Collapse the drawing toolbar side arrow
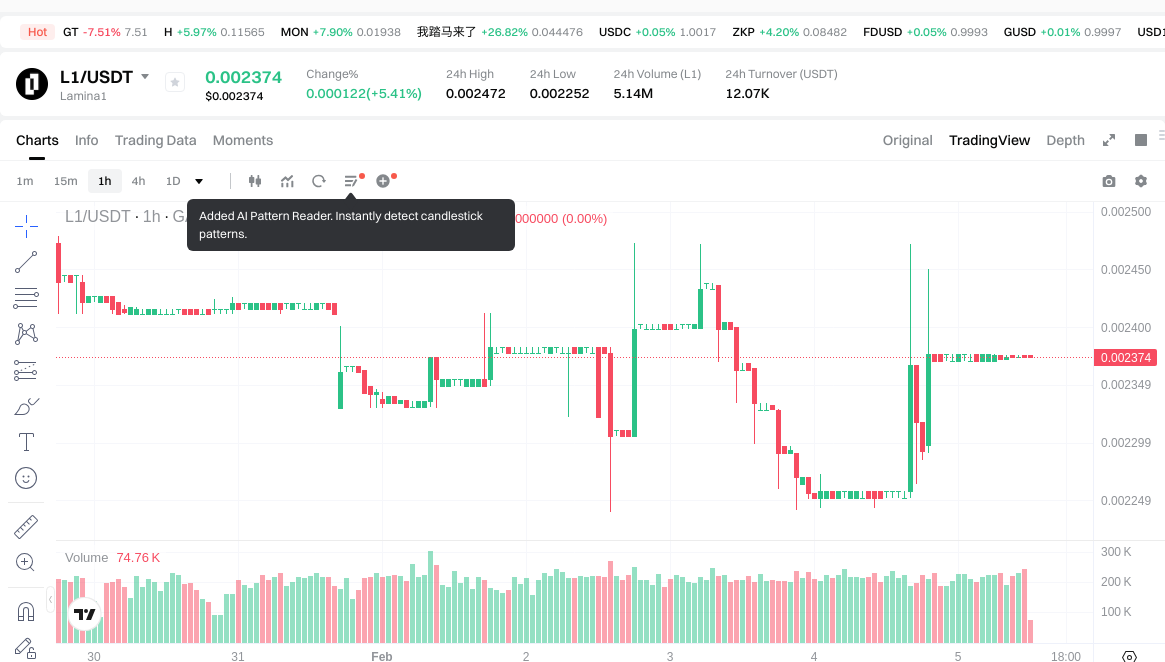This screenshot has width=1165, height=662. coord(50,598)
